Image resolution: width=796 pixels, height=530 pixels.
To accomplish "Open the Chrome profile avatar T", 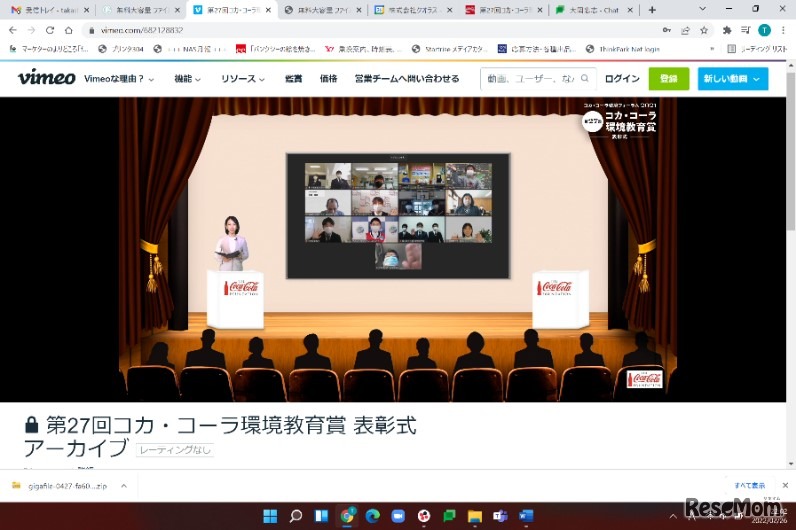I will coord(764,30).
